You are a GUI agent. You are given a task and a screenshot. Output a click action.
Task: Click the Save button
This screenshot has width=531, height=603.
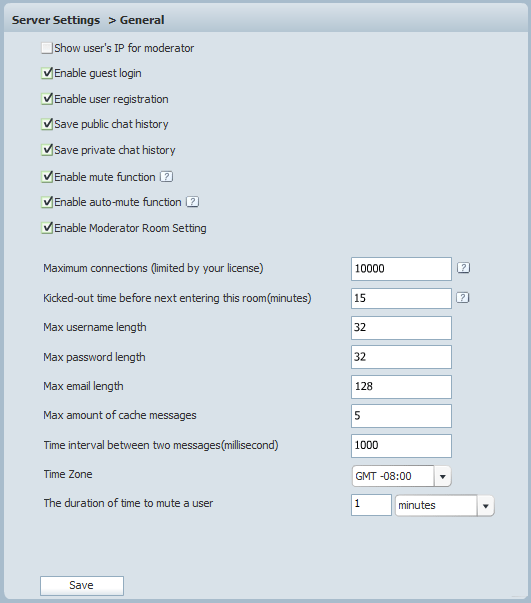(x=82, y=586)
